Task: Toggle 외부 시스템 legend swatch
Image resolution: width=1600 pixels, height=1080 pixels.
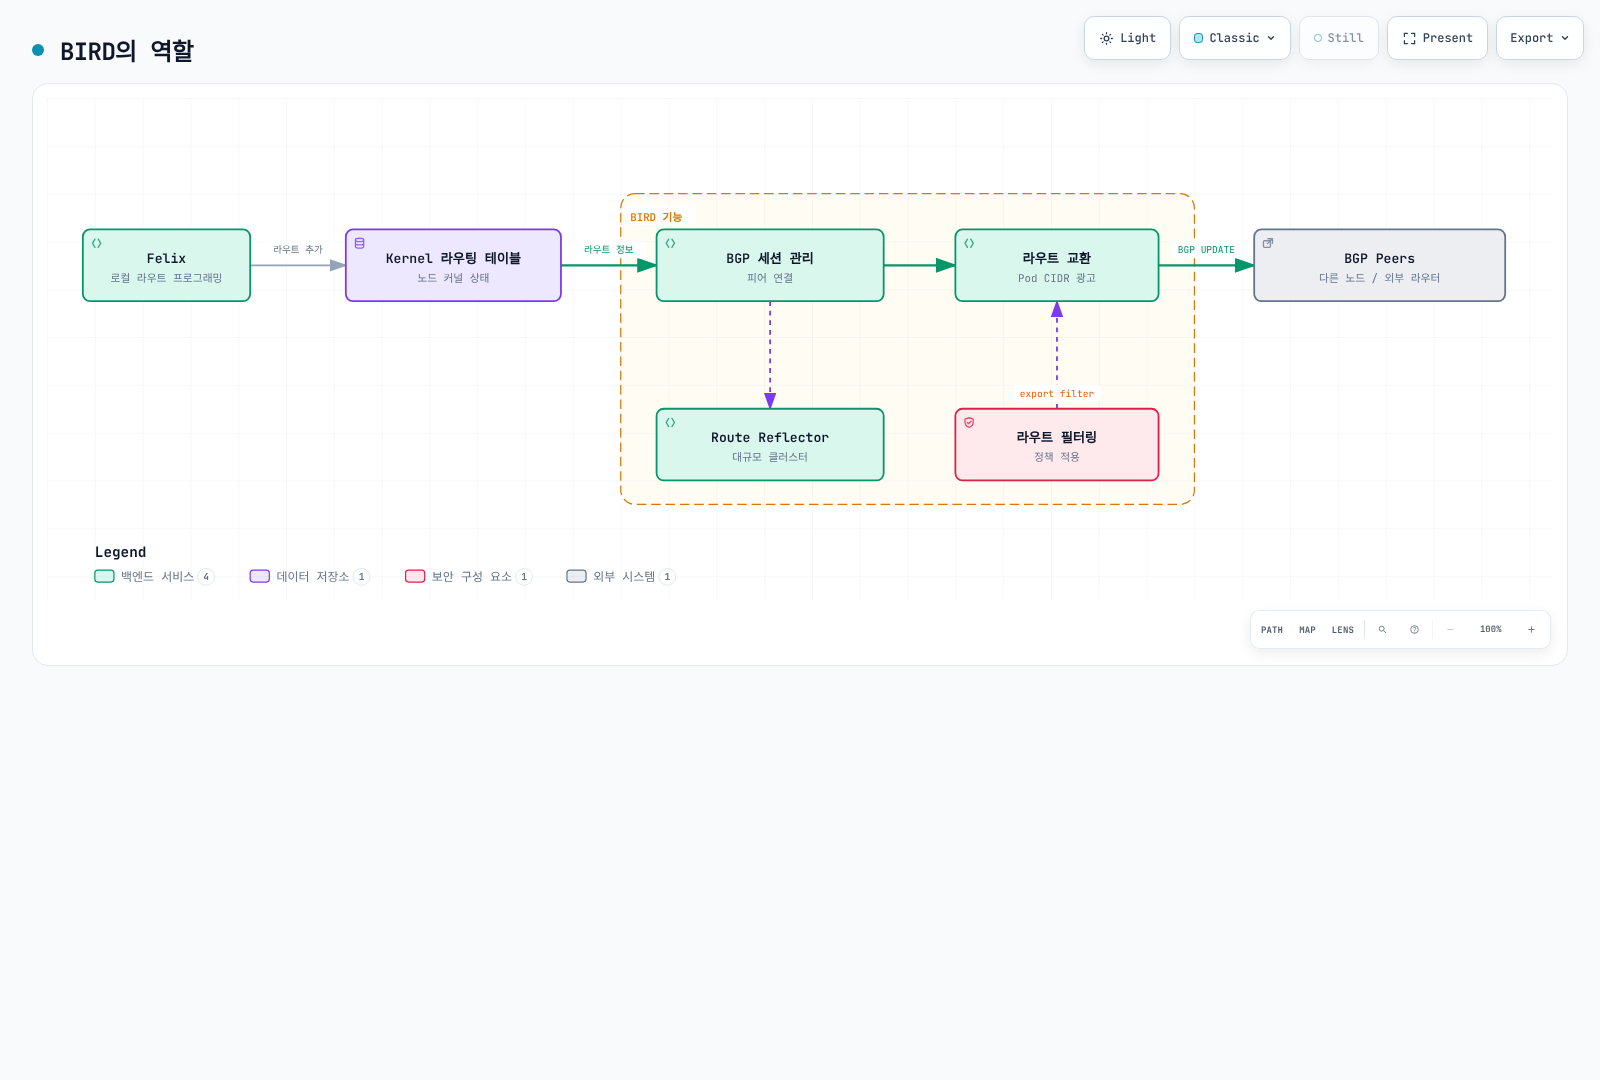Action: point(576,576)
